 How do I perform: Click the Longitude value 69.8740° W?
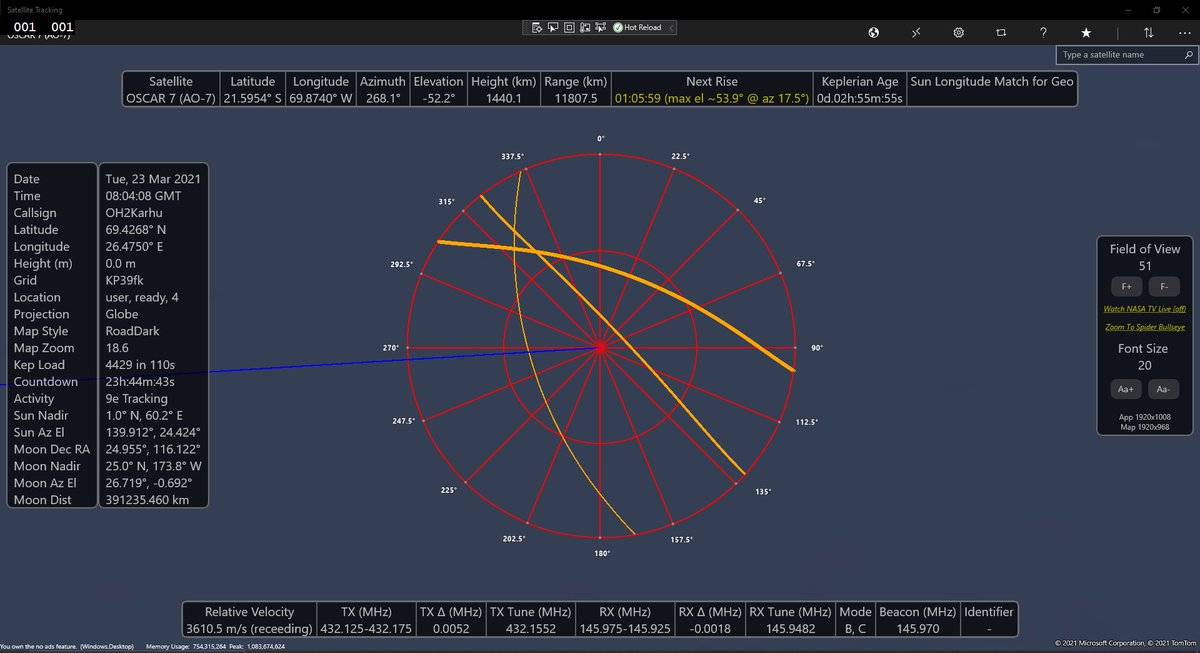coord(321,99)
